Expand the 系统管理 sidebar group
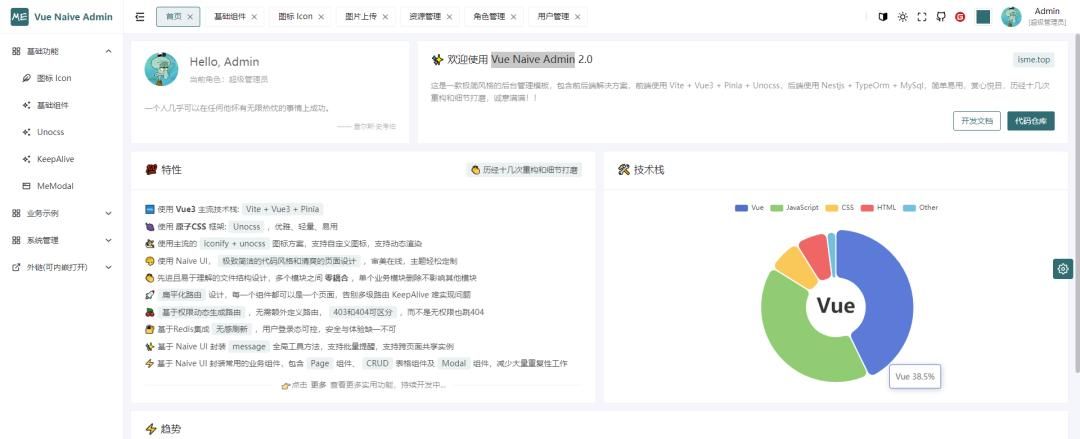Screen dimensions: 1080x439 [x=62, y=240]
